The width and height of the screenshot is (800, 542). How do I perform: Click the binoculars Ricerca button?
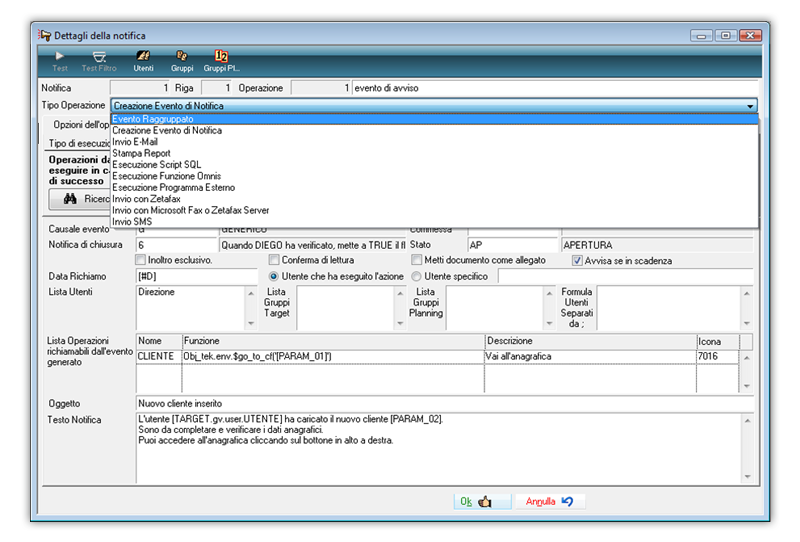80,199
